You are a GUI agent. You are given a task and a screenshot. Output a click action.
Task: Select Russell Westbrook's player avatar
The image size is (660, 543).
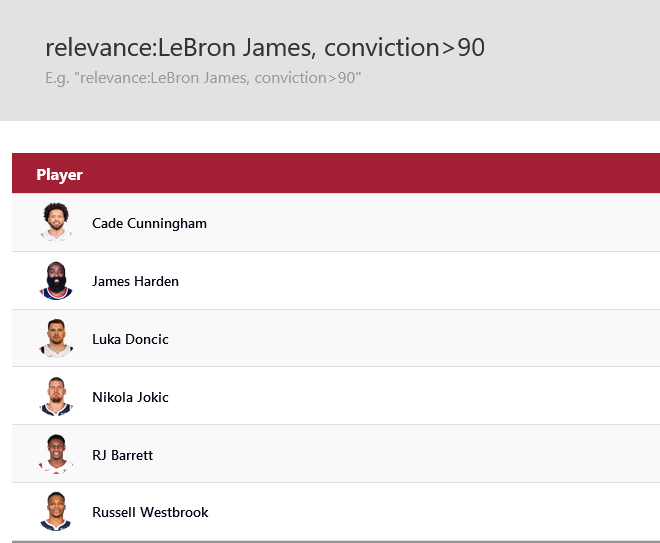click(57, 511)
